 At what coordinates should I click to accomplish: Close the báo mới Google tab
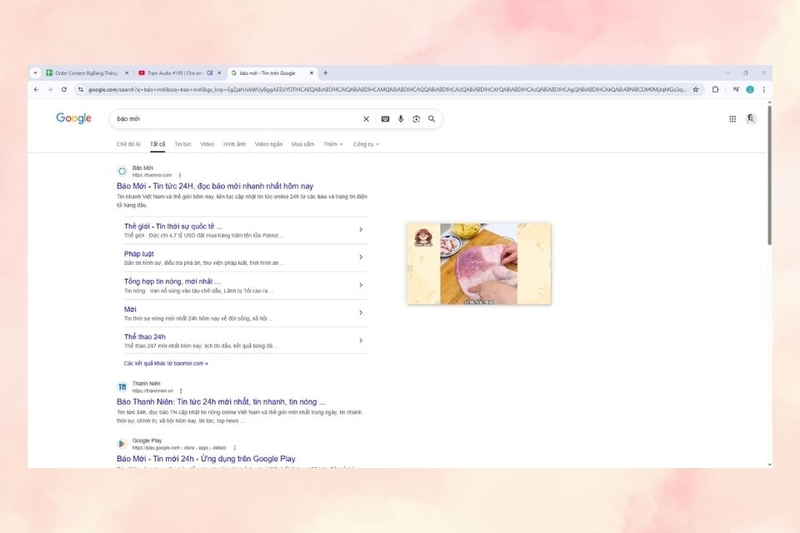[x=311, y=73]
